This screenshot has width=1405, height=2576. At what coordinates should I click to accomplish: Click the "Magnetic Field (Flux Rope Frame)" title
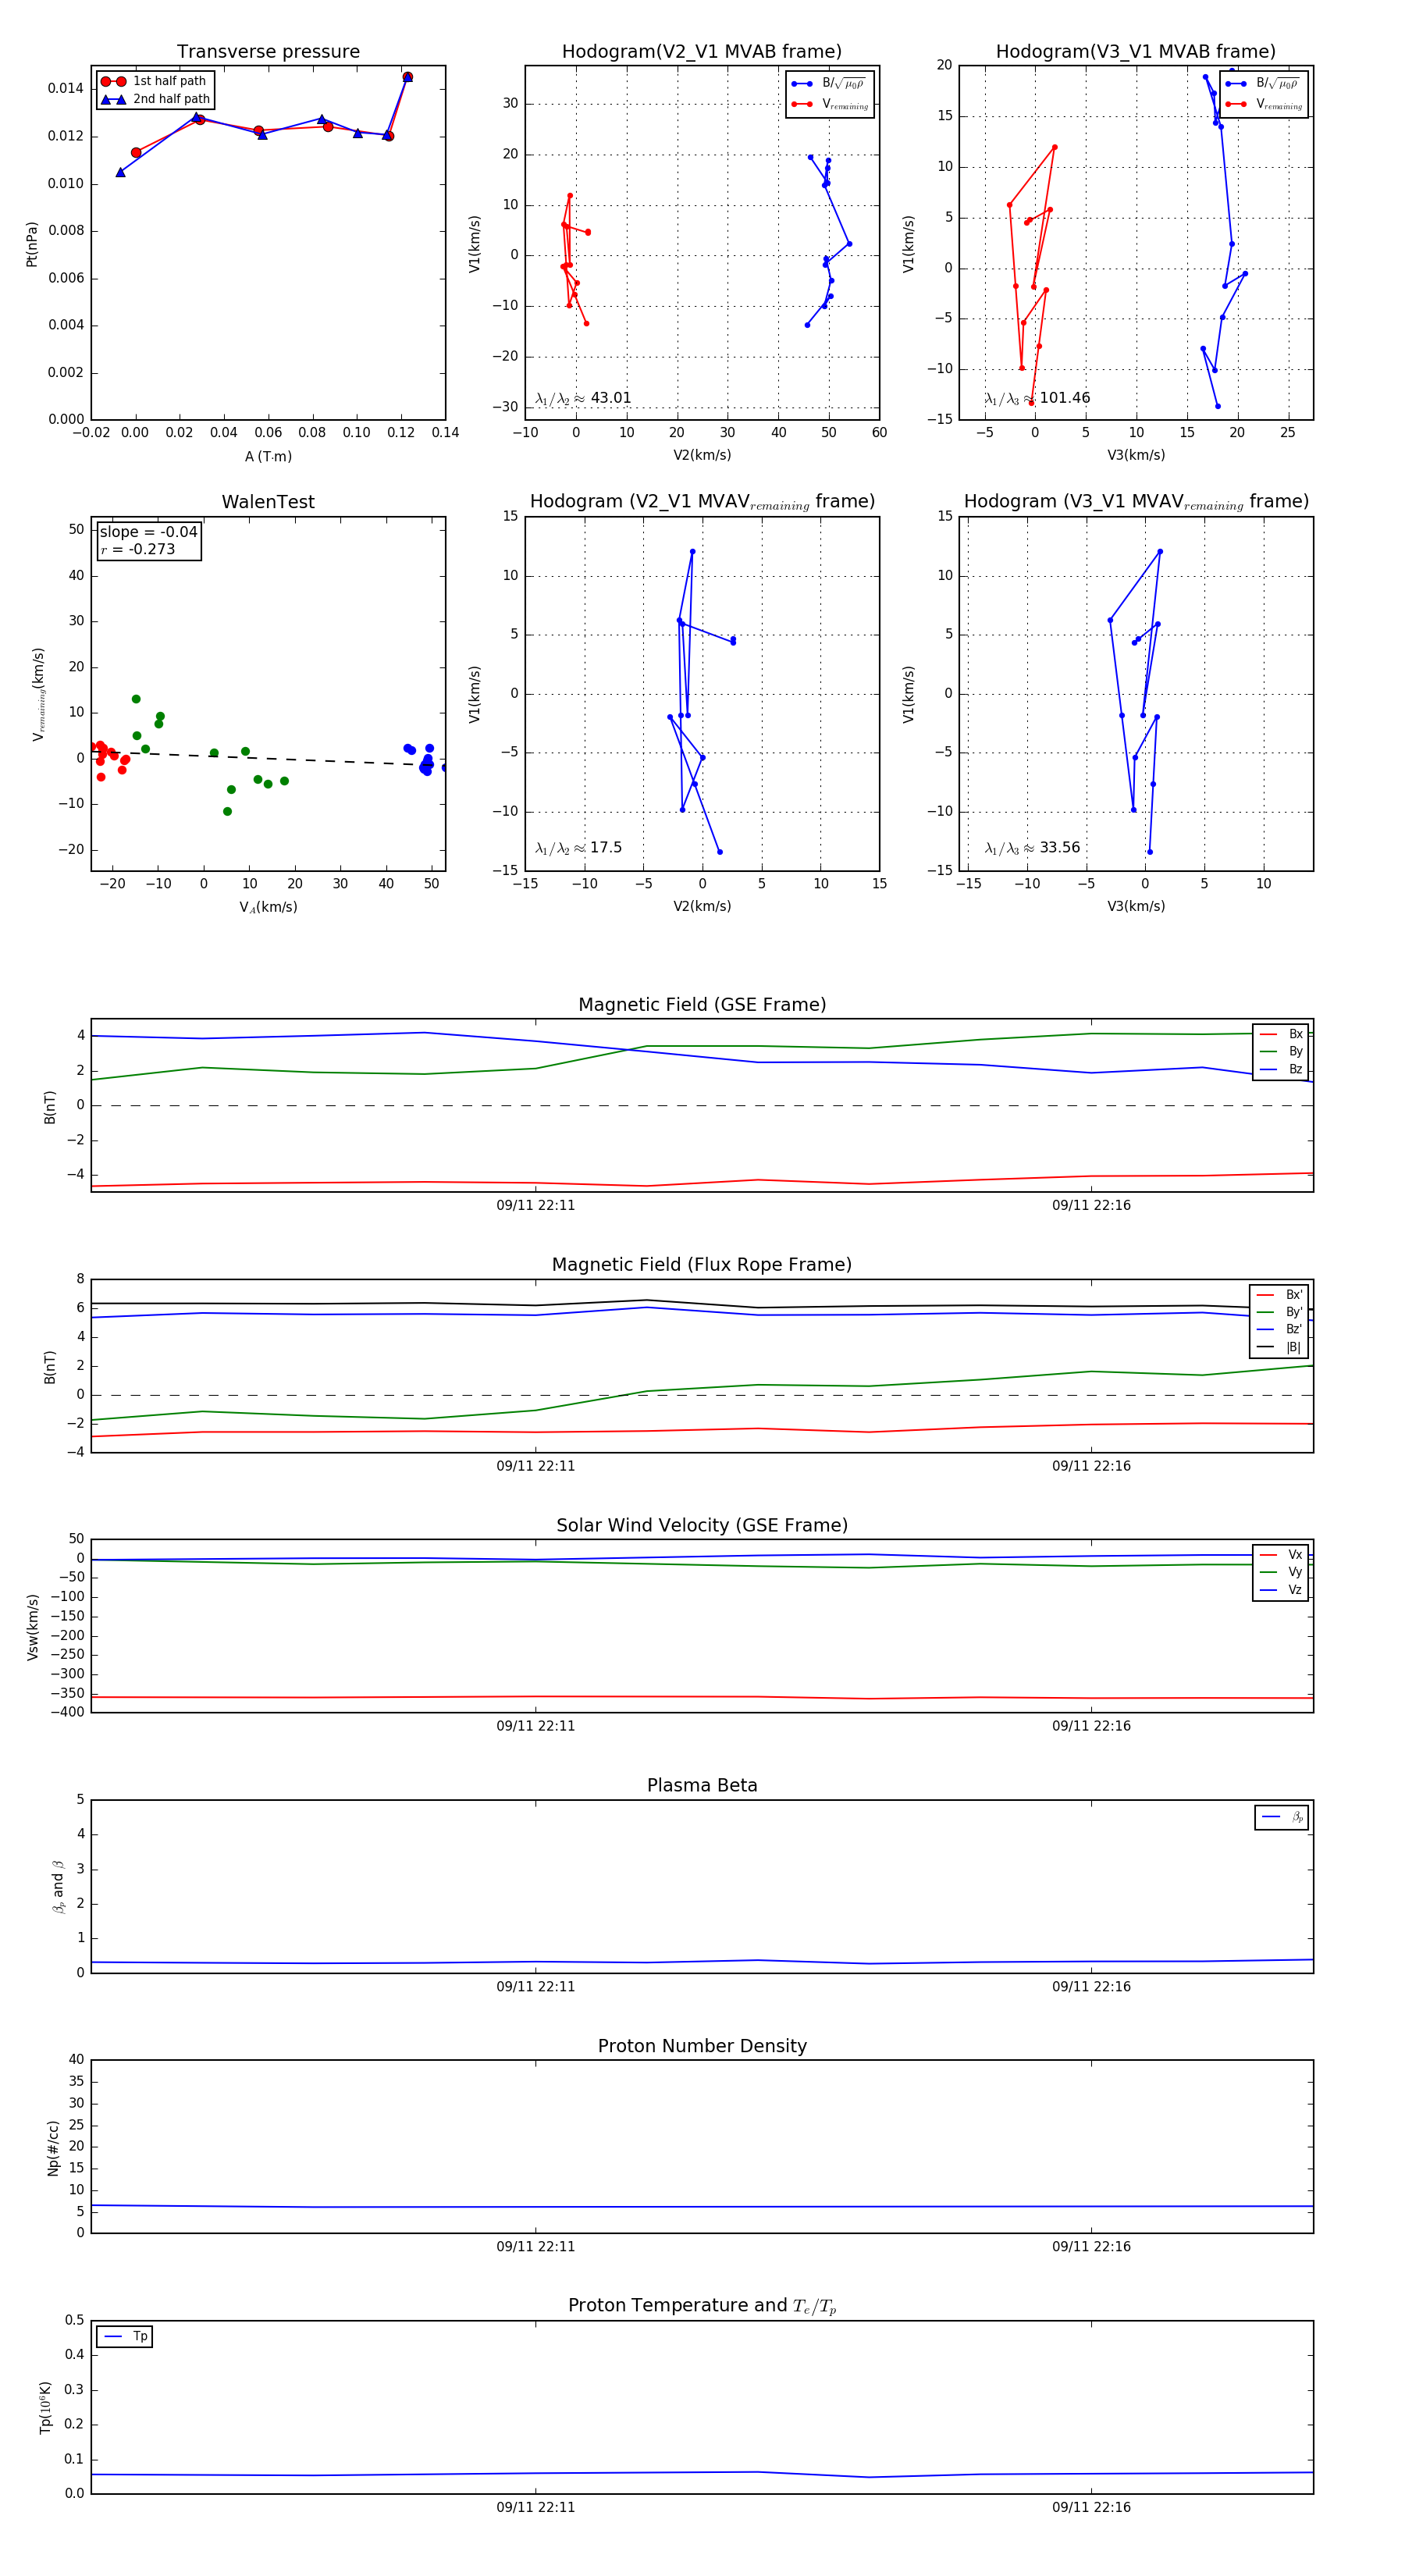point(702,1265)
